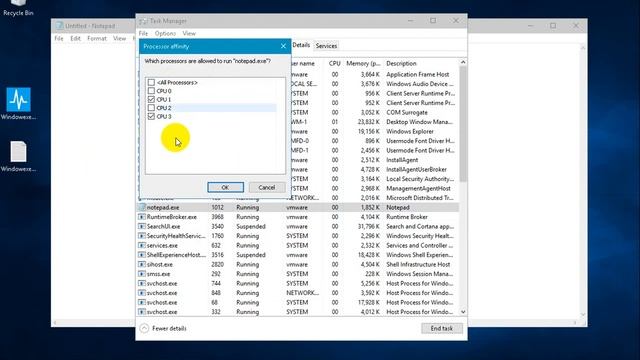
Task: Select the svchost.exe row with PID 332
Action: click(298, 312)
